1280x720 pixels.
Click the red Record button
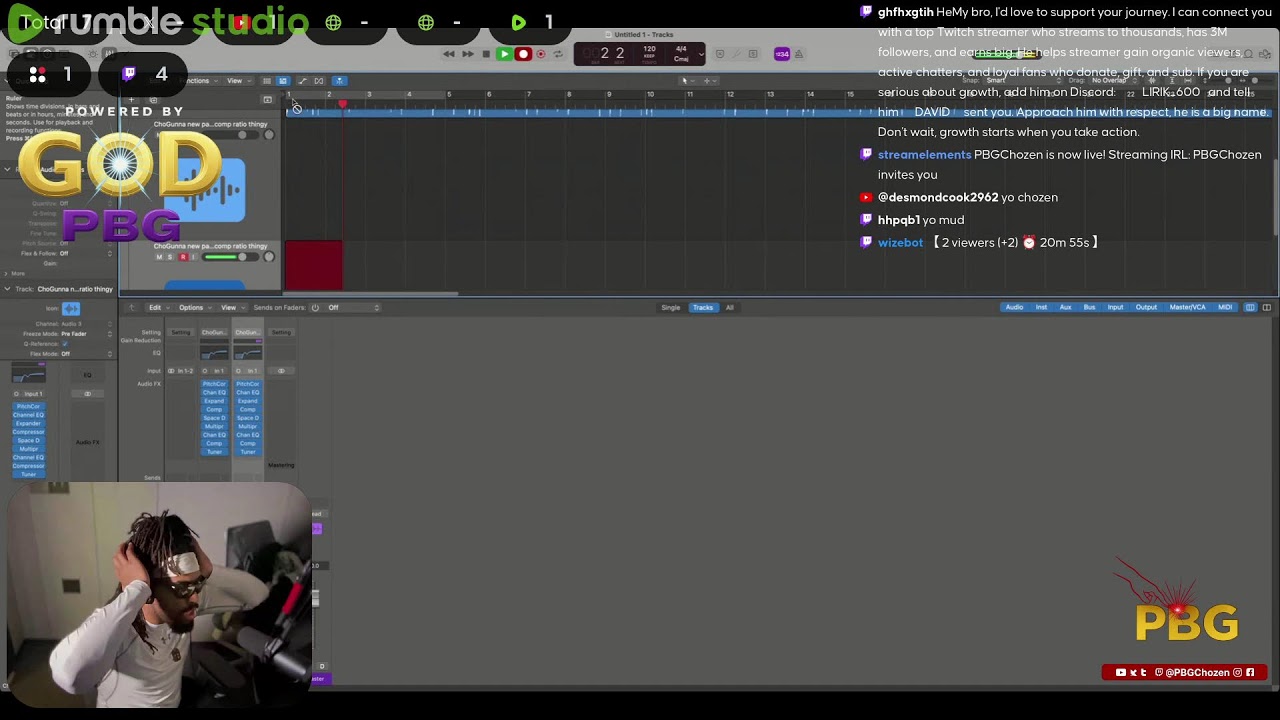(x=523, y=54)
